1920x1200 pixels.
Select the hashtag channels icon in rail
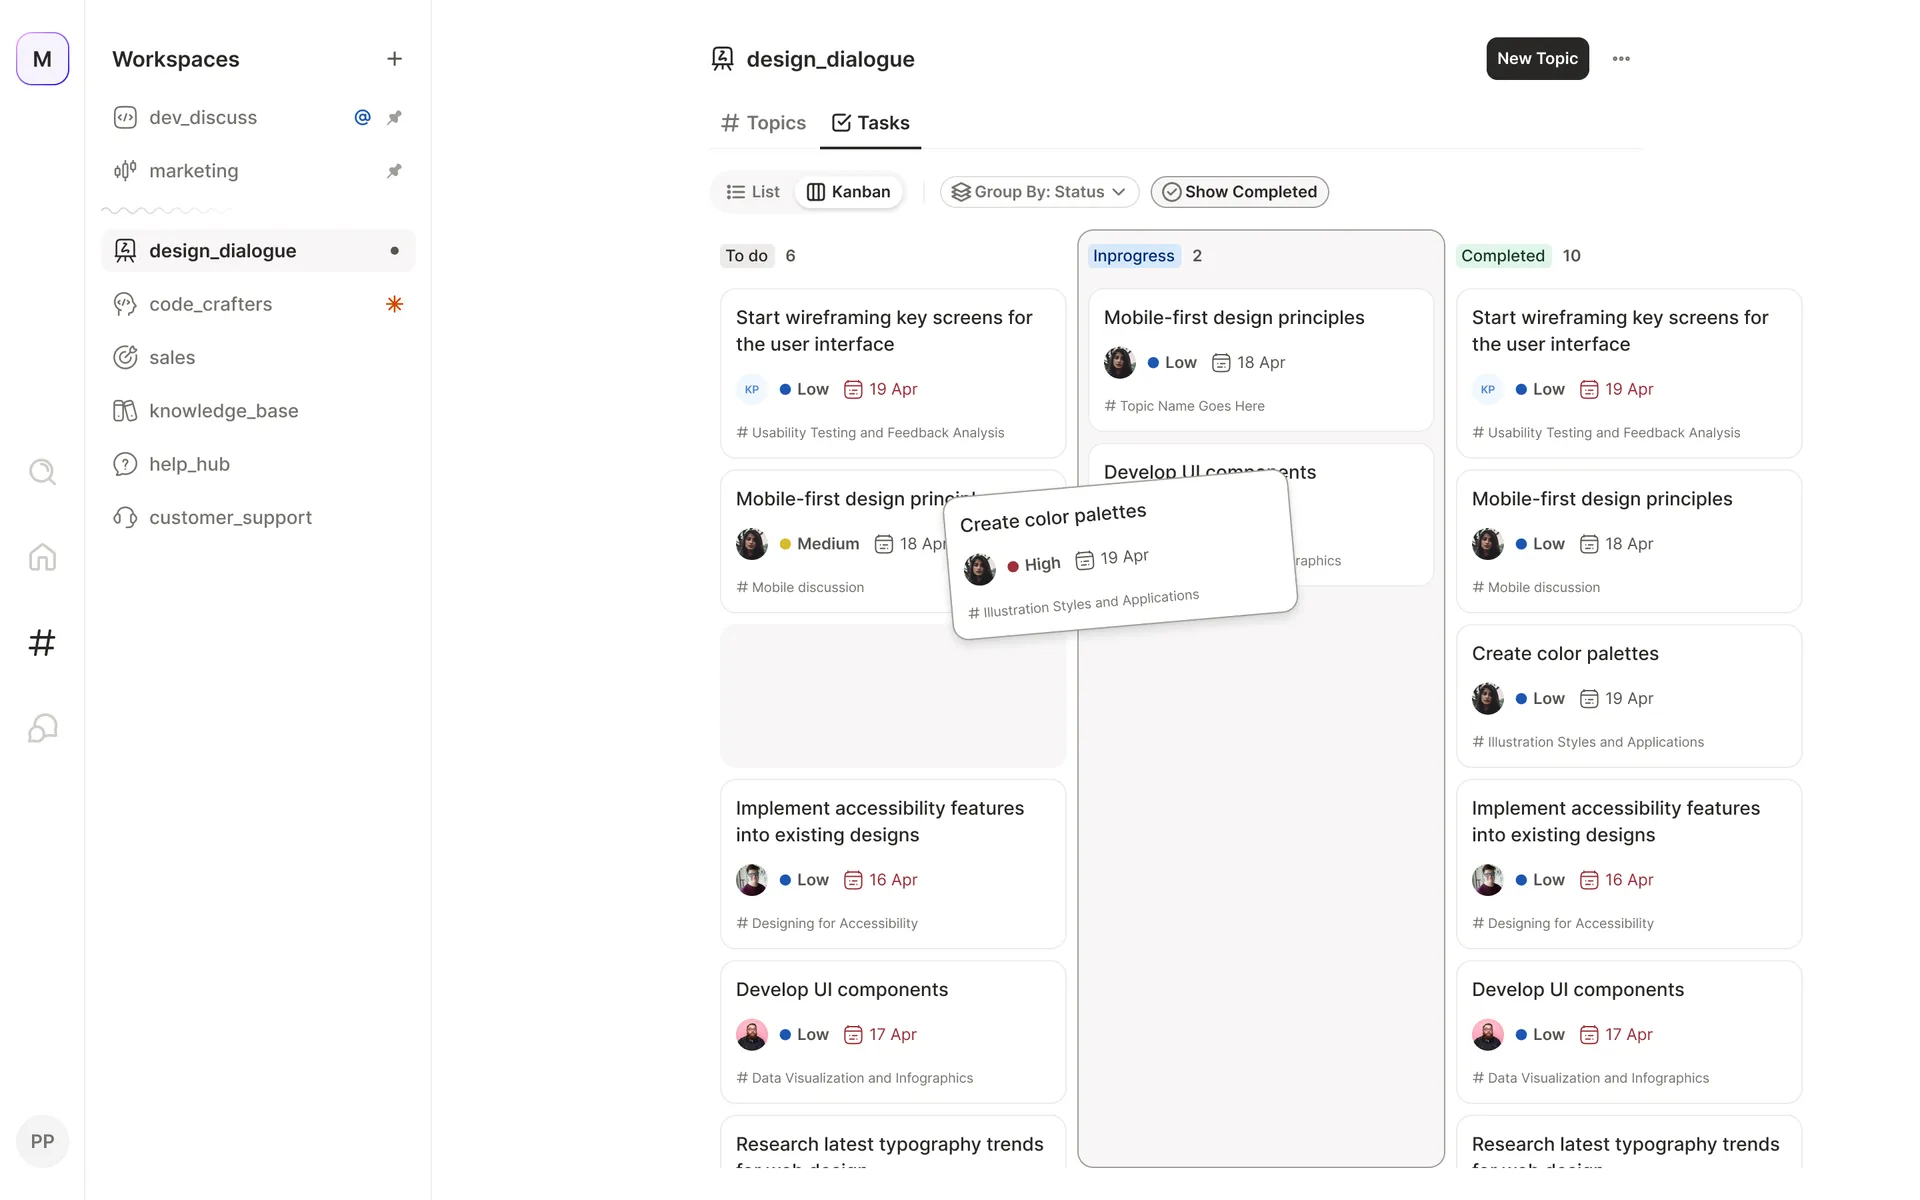[42, 642]
